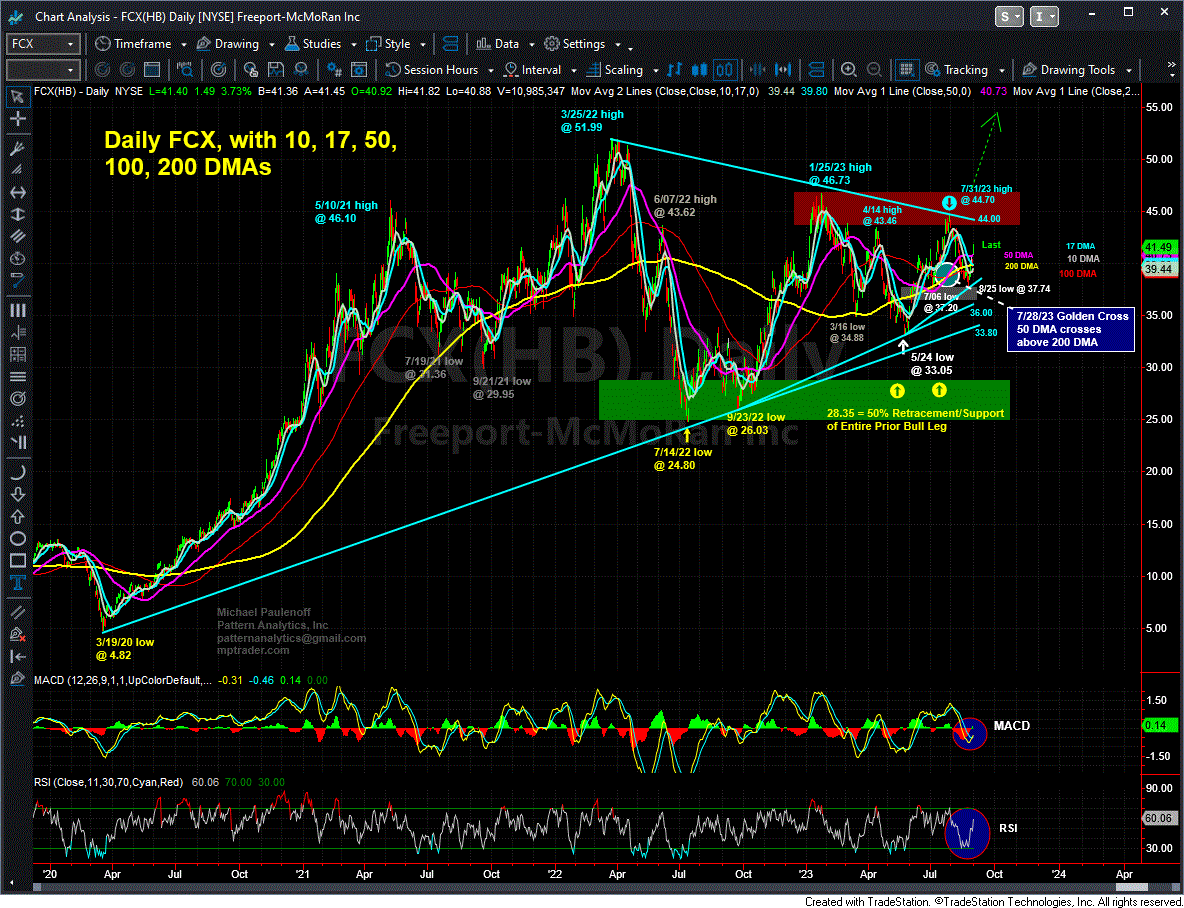Image resolution: width=1184 pixels, height=908 pixels.
Task: Select the horizontal double-arrow measurement tool
Action: pos(18,193)
